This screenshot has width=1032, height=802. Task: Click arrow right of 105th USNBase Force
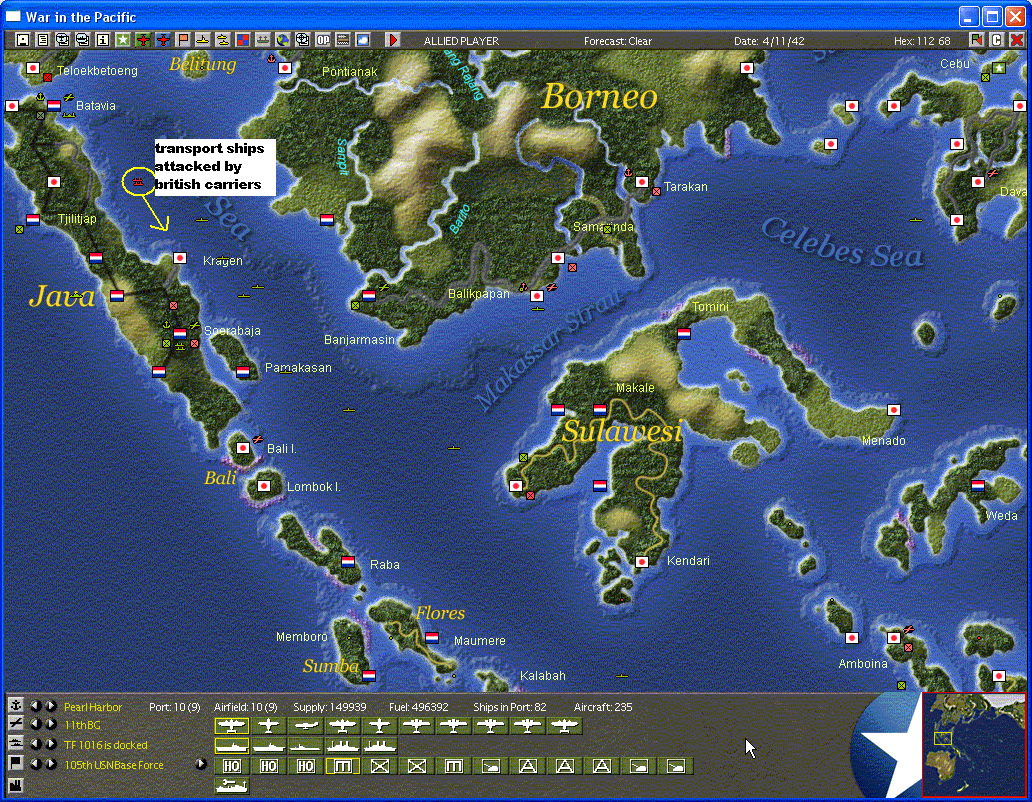(x=201, y=764)
